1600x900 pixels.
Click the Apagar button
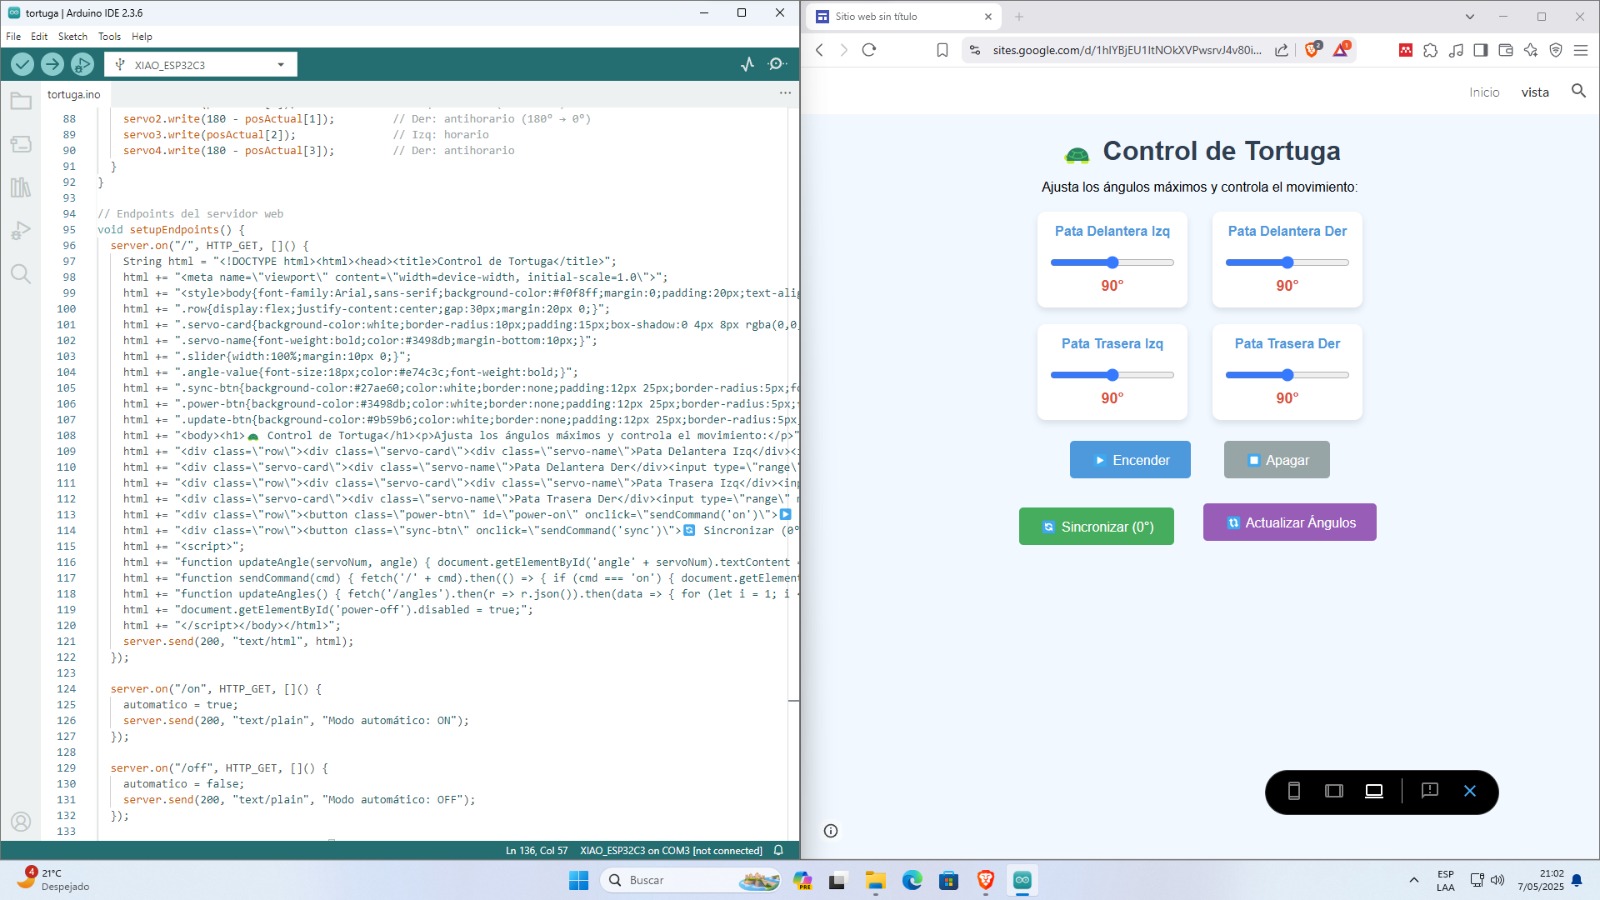point(1277,460)
